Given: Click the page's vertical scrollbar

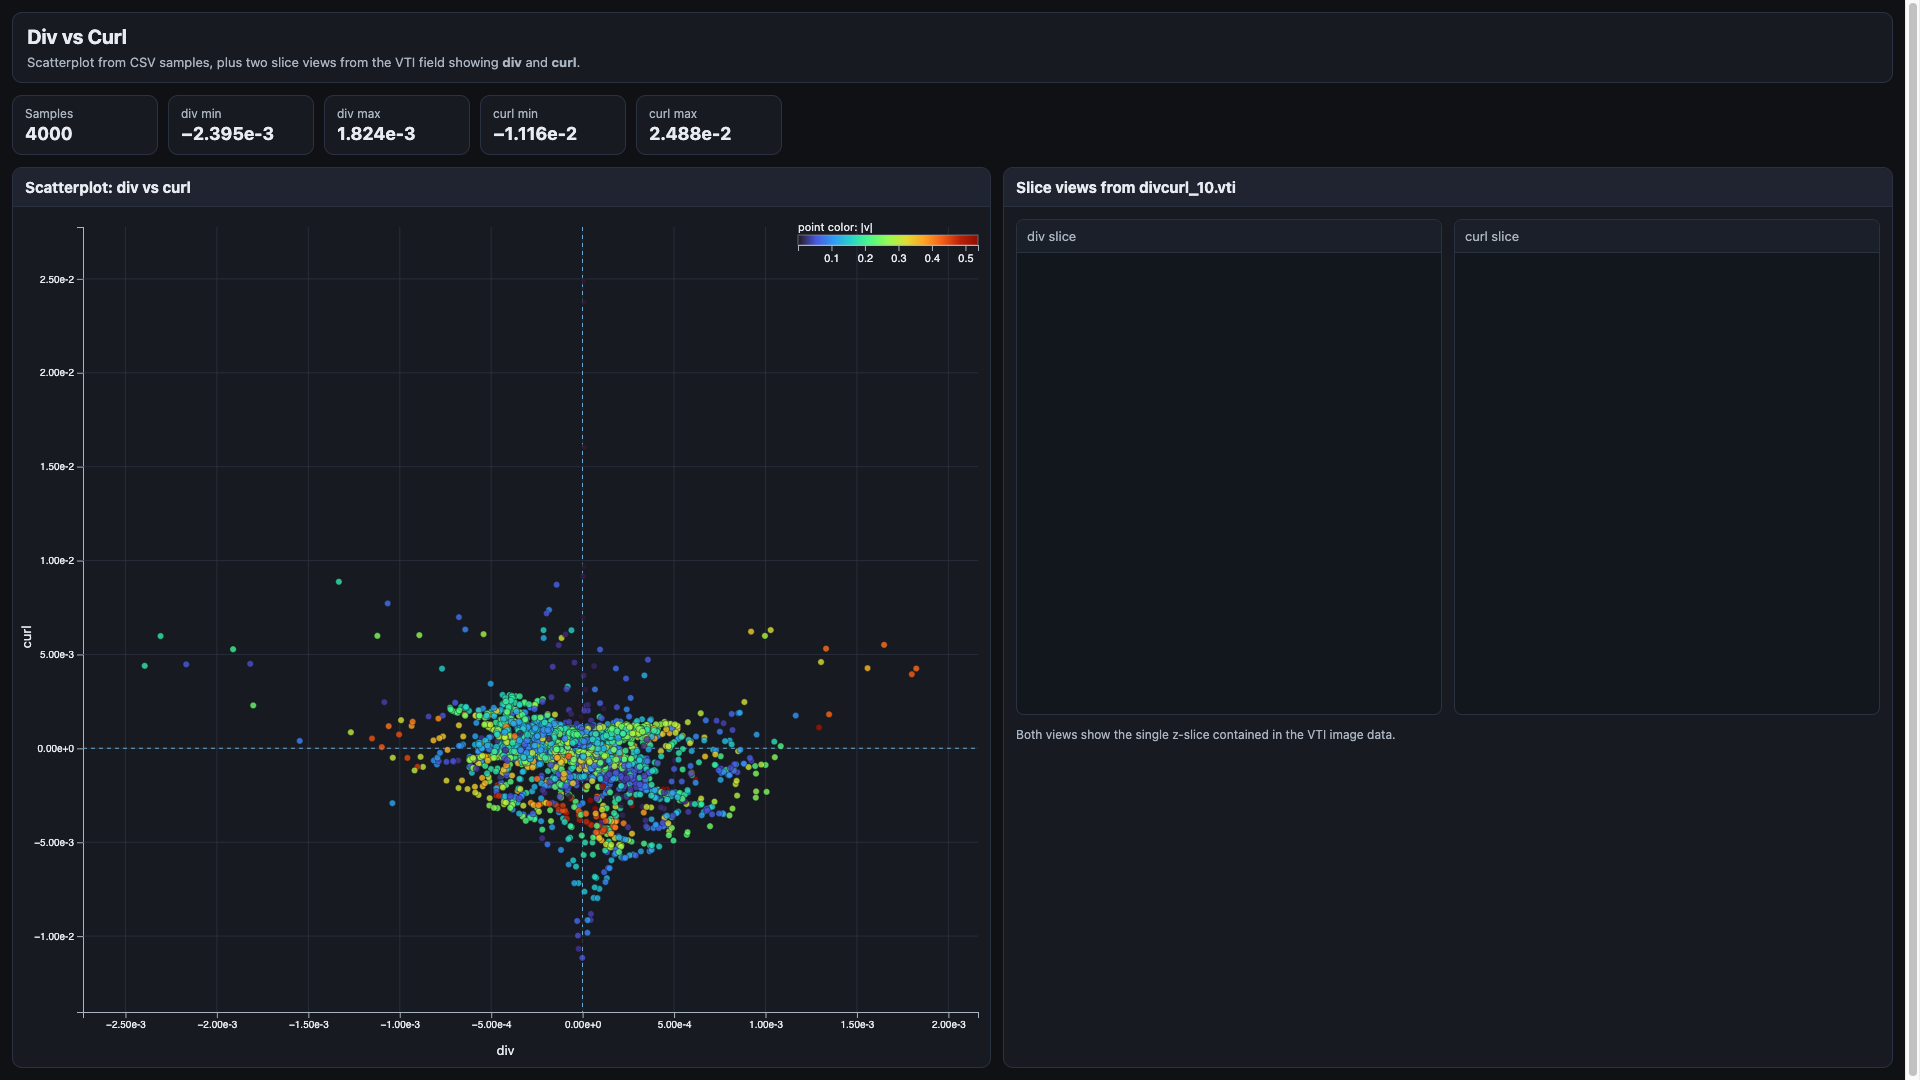Looking at the screenshot, I should [1912, 540].
